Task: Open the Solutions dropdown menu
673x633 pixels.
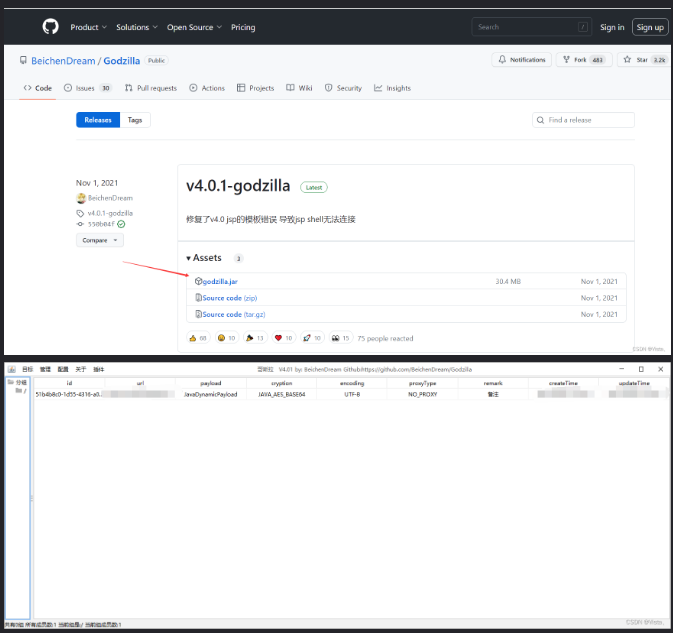Action: [137, 27]
